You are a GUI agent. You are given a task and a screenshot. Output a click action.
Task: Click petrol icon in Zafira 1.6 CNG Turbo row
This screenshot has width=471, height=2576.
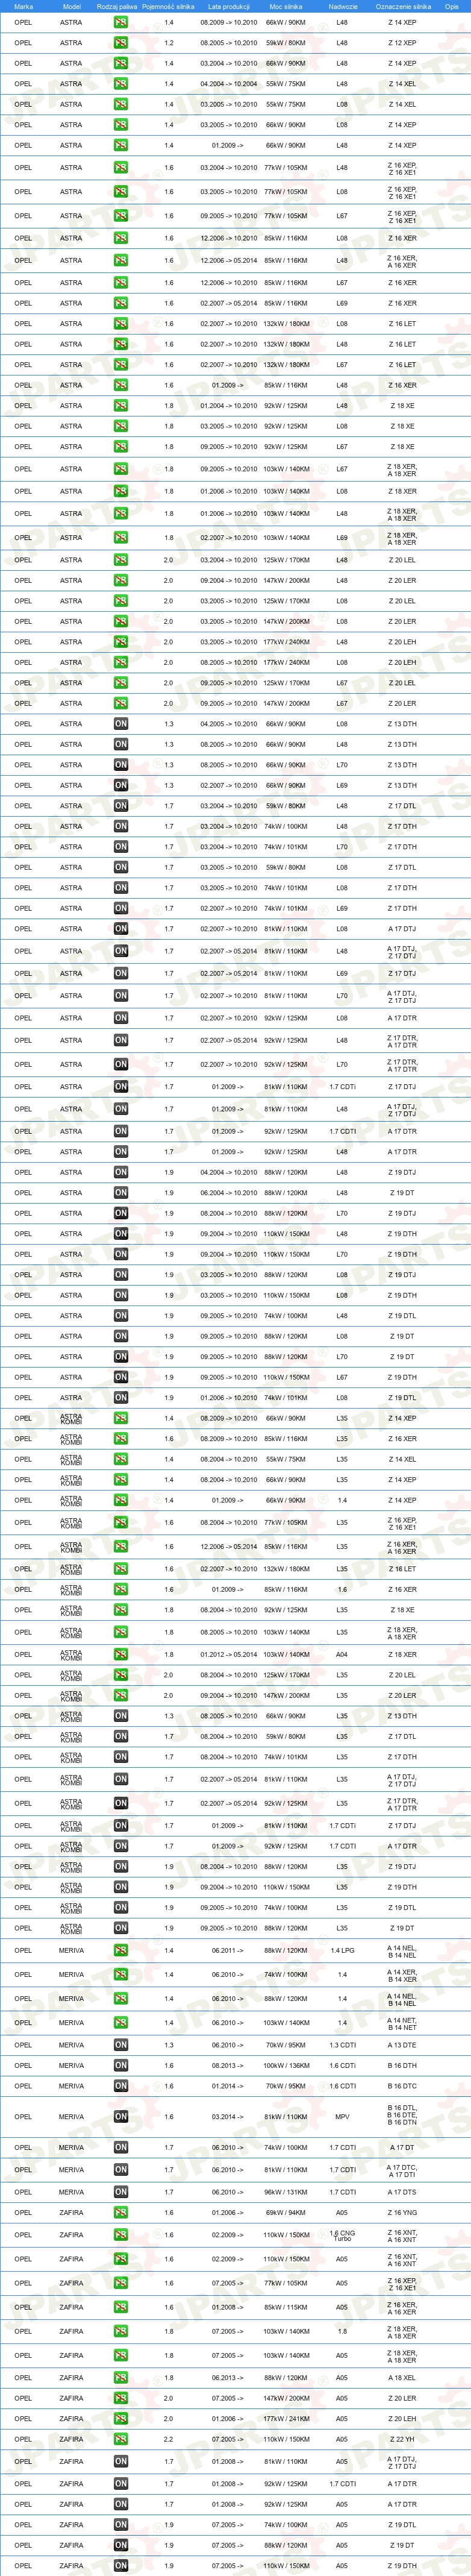120,2235
